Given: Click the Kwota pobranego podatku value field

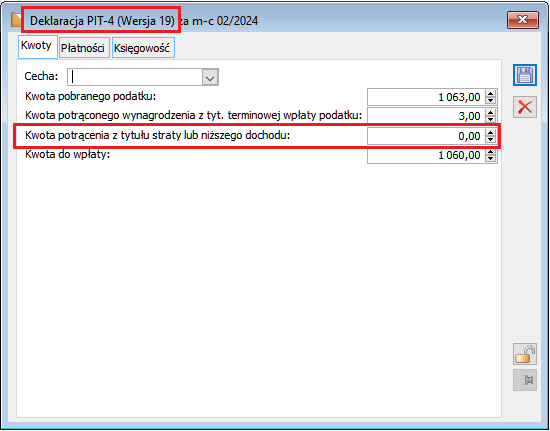Looking at the screenshot, I should coord(426,97).
